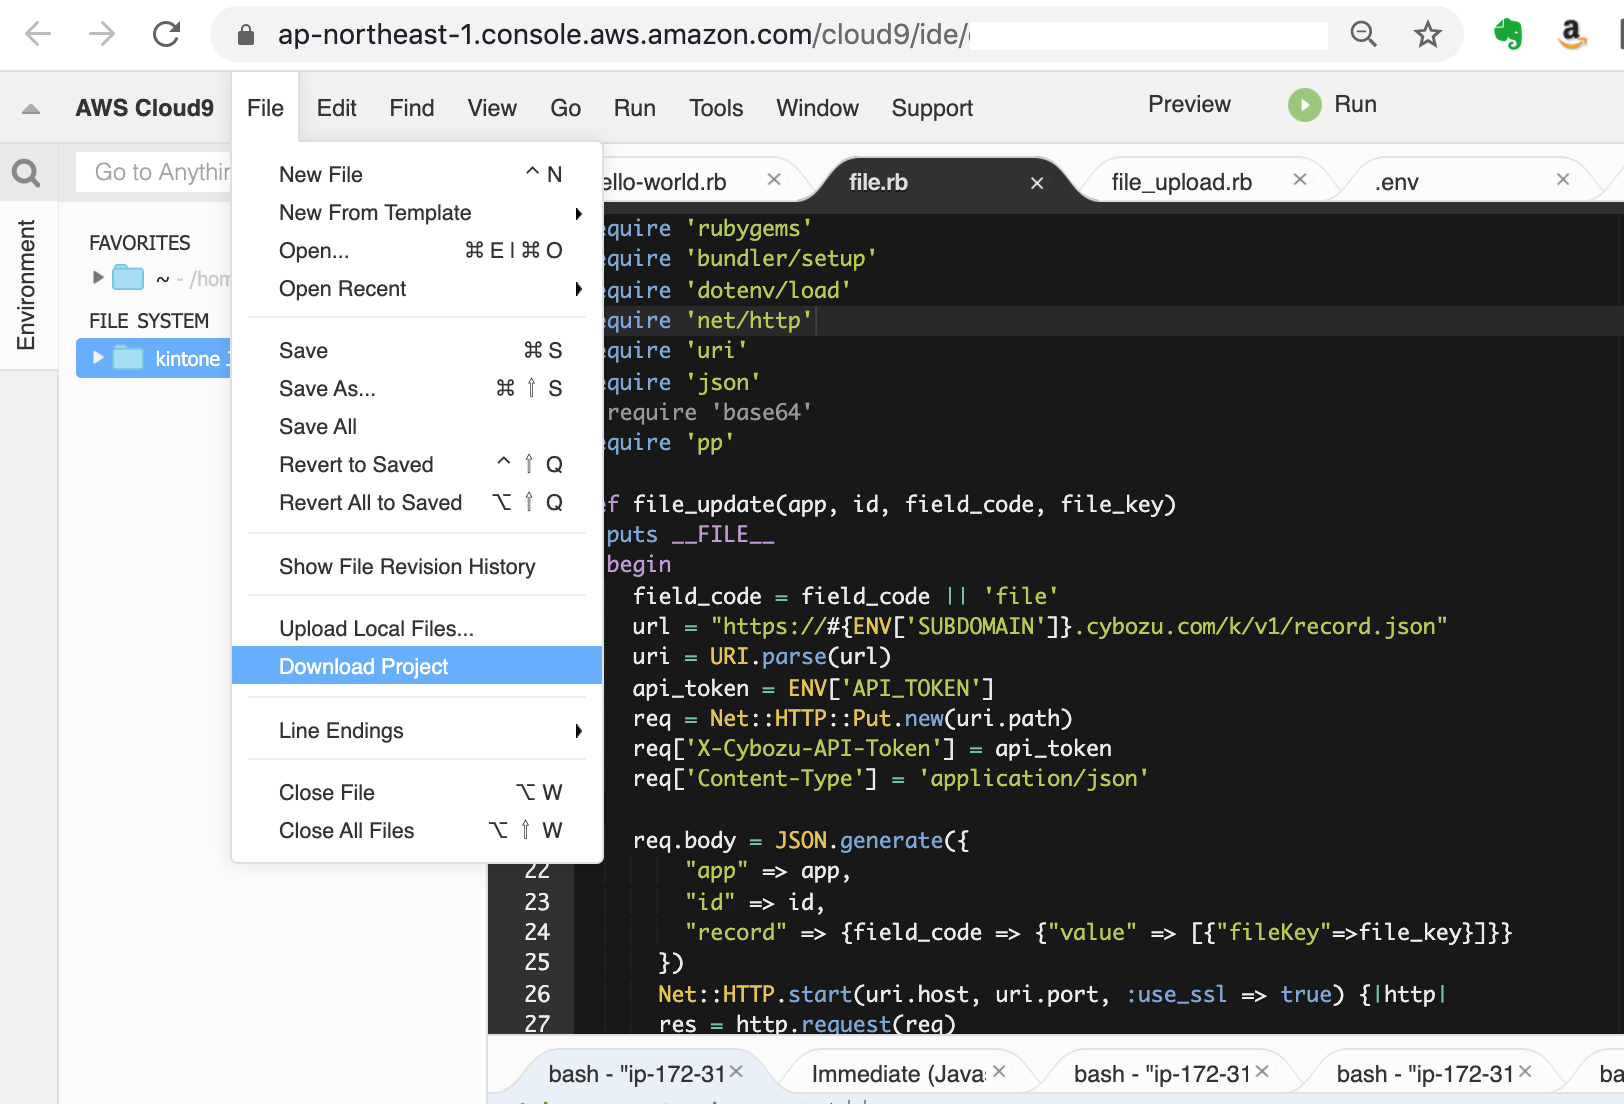Click the "record" key in the code
This screenshot has height=1104, width=1624.
point(736,933)
